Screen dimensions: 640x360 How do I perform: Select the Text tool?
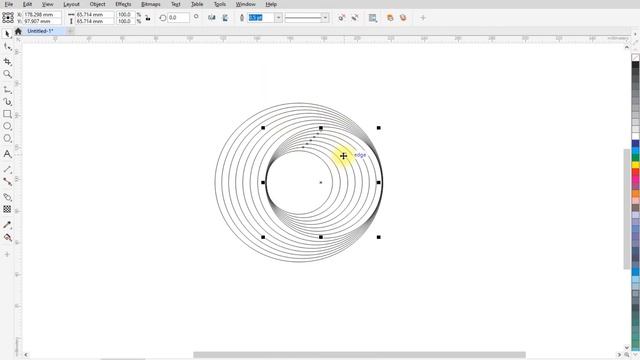coord(7,154)
